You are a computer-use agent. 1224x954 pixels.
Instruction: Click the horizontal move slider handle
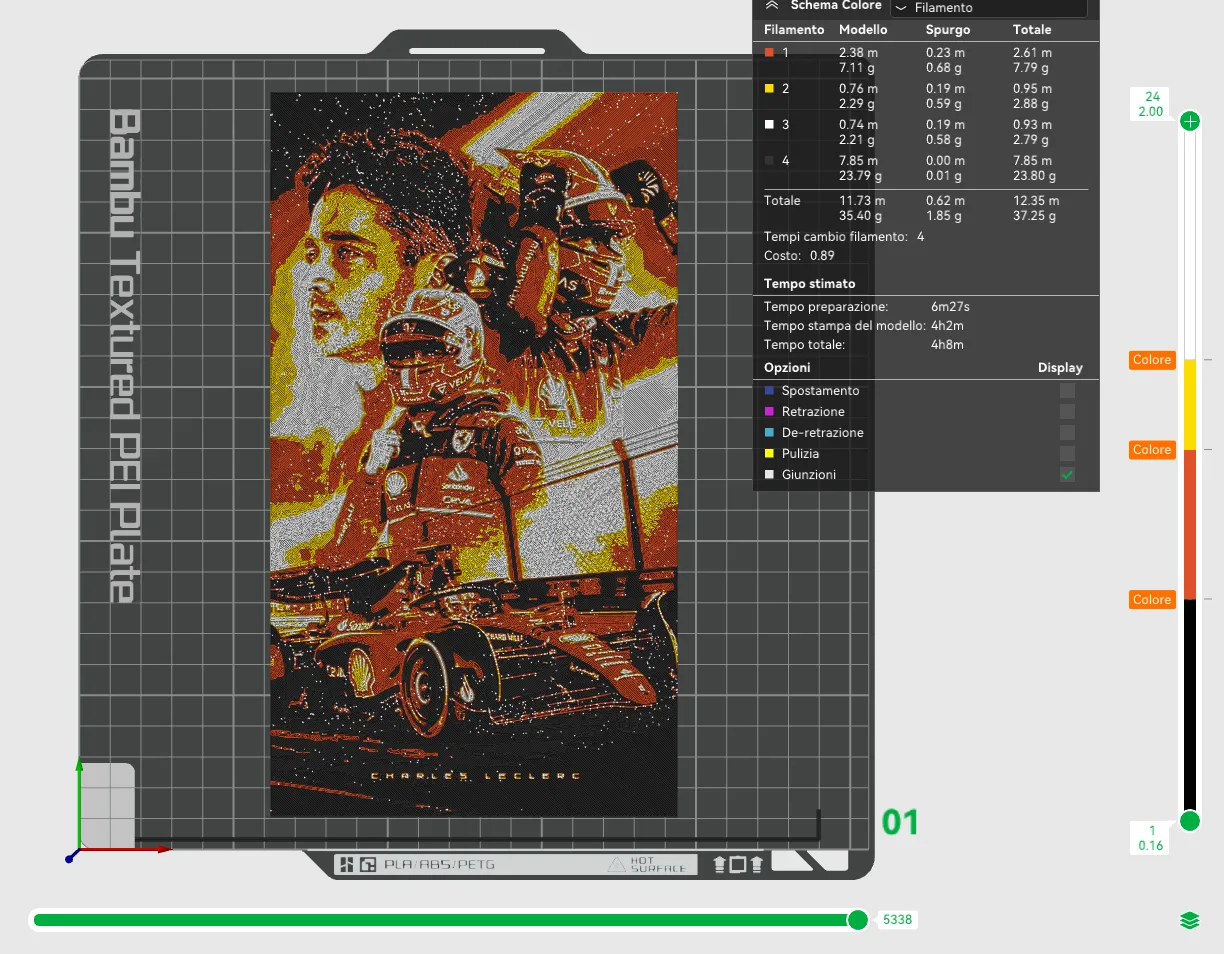[x=858, y=920]
